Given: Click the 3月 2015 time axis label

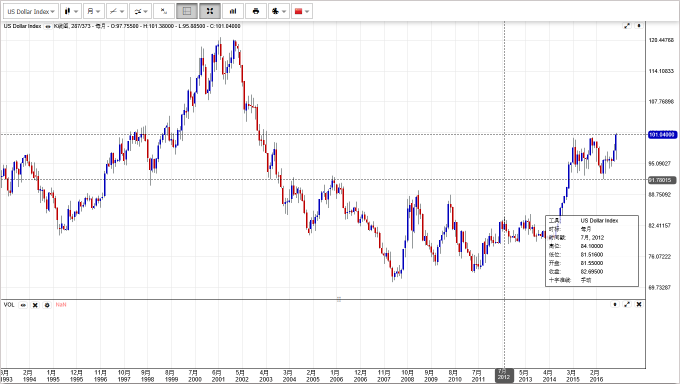Looking at the screenshot, I should (572, 376).
